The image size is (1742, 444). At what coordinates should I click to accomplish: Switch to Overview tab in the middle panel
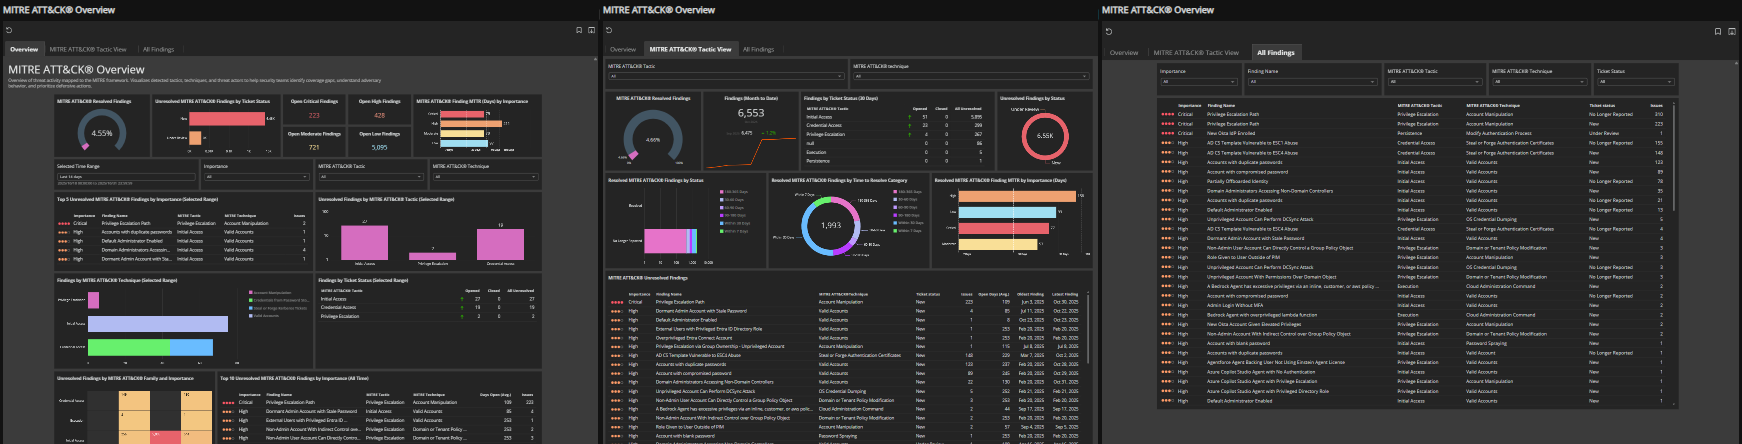[x=623, y=49]
